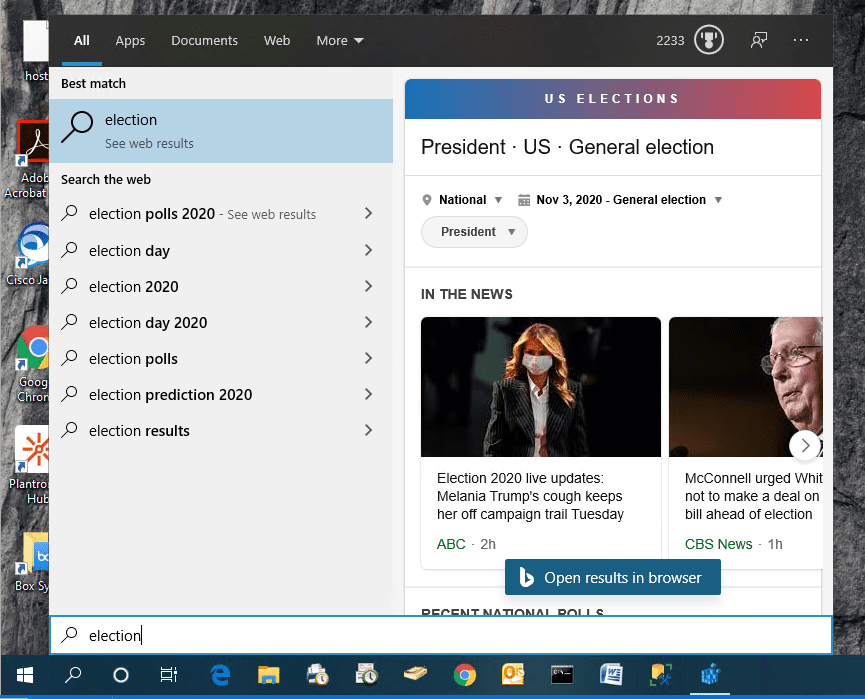Choose the 'election 2020' suggestion text

coord(134,286)
